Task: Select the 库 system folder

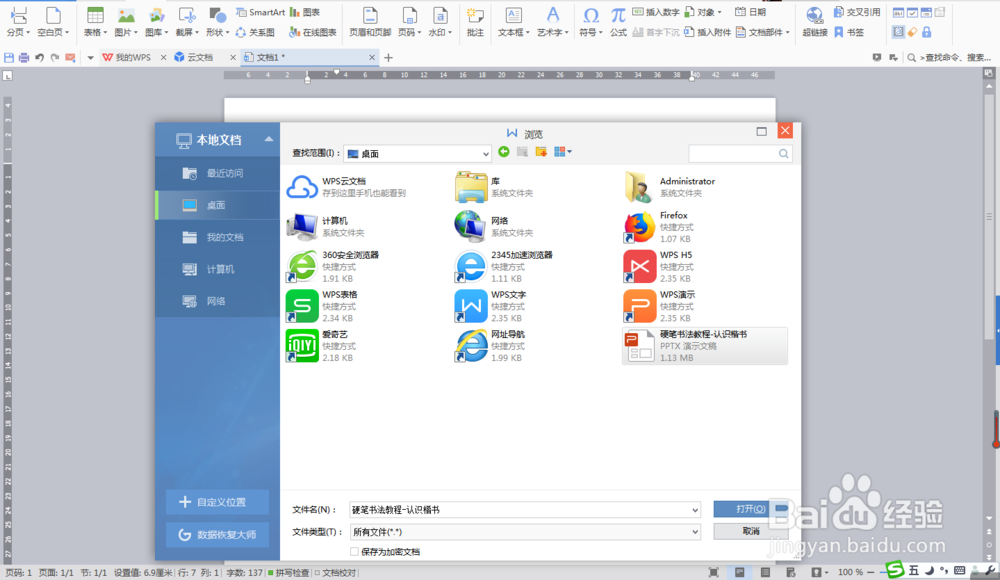Action: pos(494,187)
